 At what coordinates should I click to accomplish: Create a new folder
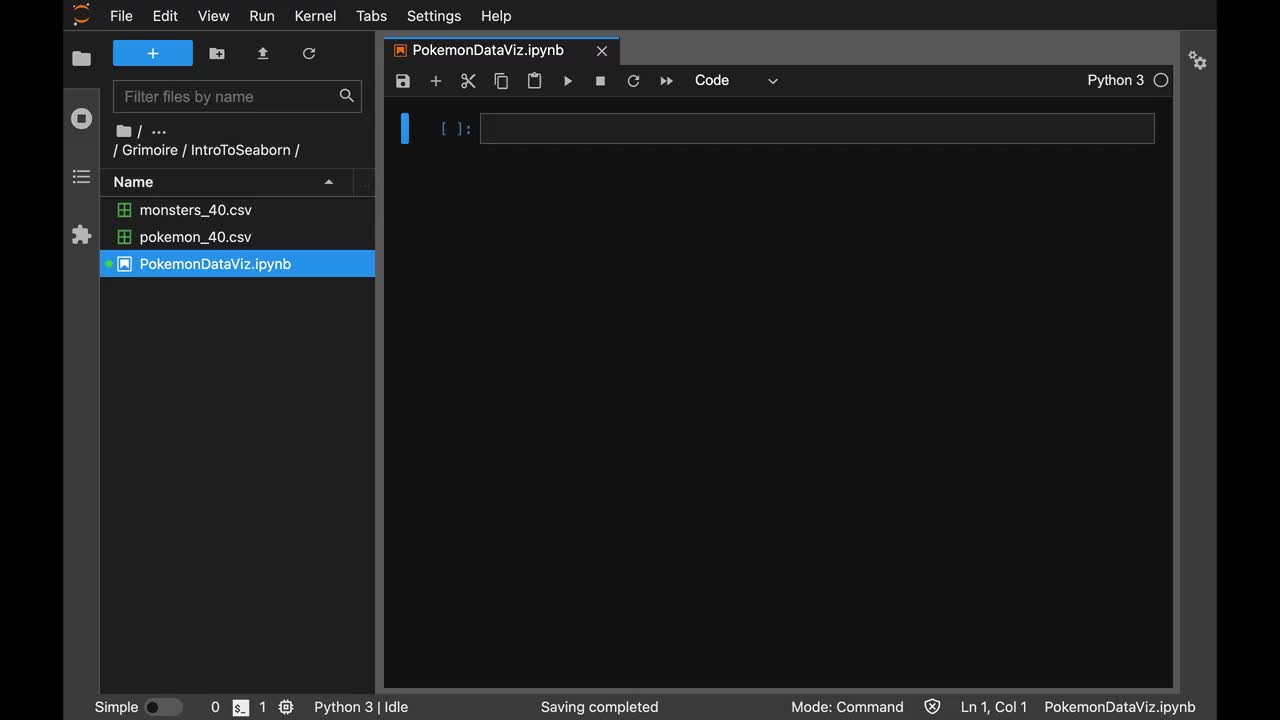tap(217, 53)
